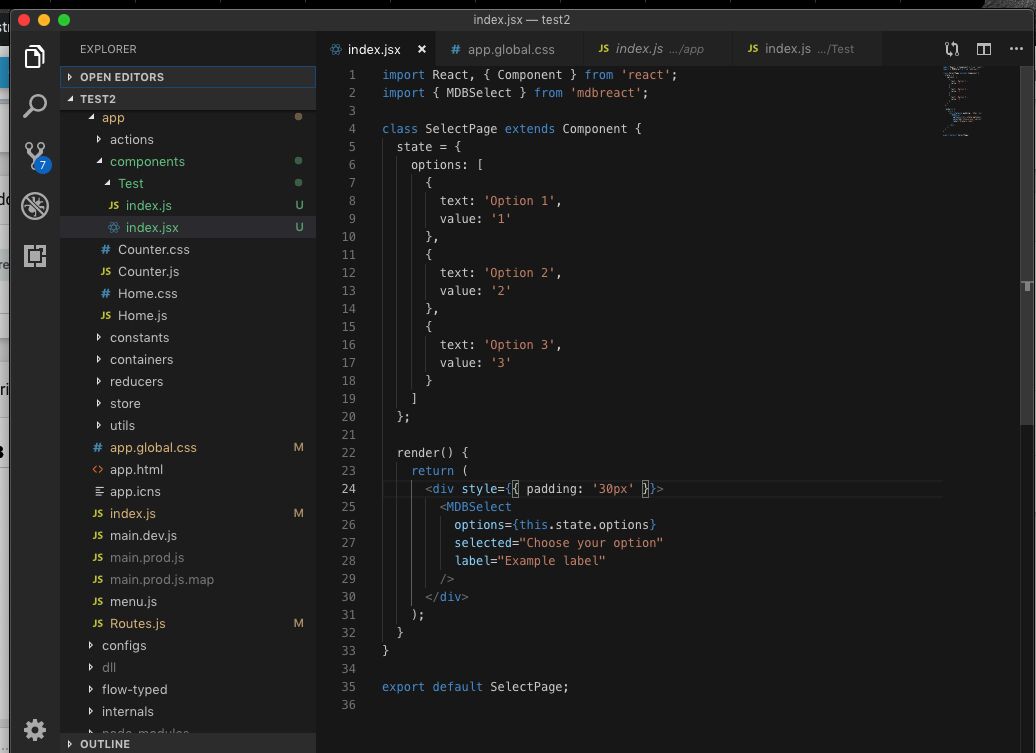The image size is (1036, 753).
Task: Open Source Control view with 7 badge
Action: pyautogui.click(x=36, y=157)
